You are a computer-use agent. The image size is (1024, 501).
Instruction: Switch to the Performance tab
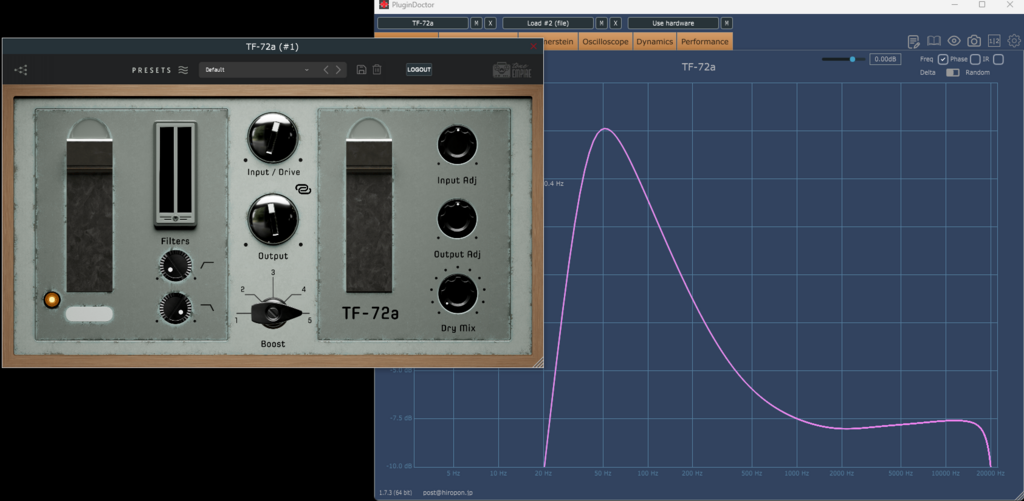click(x=705, y=41)
